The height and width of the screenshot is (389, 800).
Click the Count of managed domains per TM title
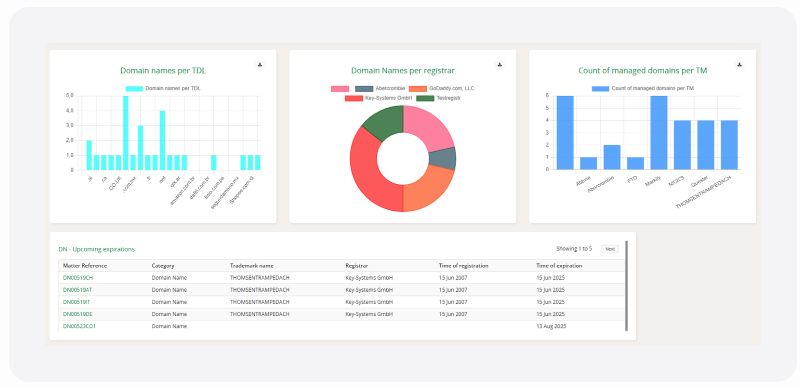[642, 70]
